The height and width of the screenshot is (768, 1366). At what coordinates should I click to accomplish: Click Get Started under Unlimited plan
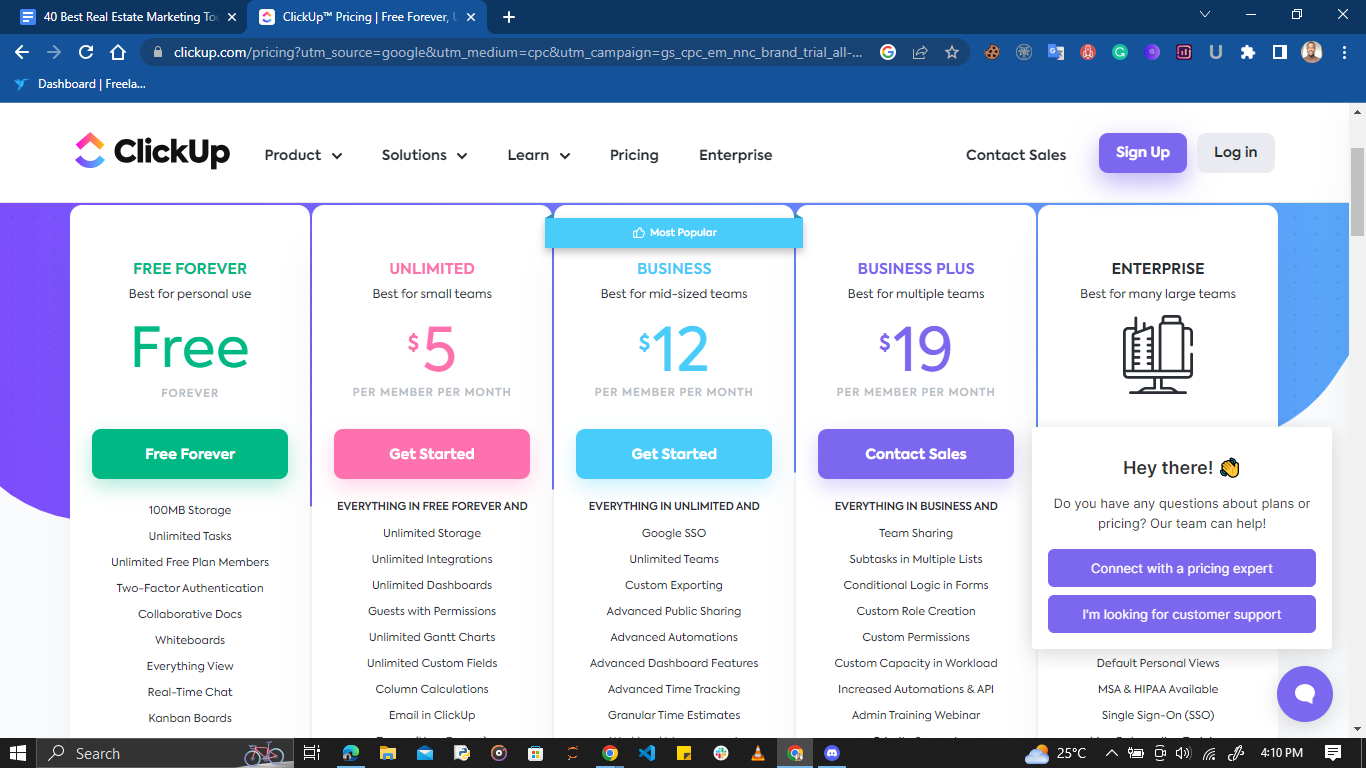point(432,454)
